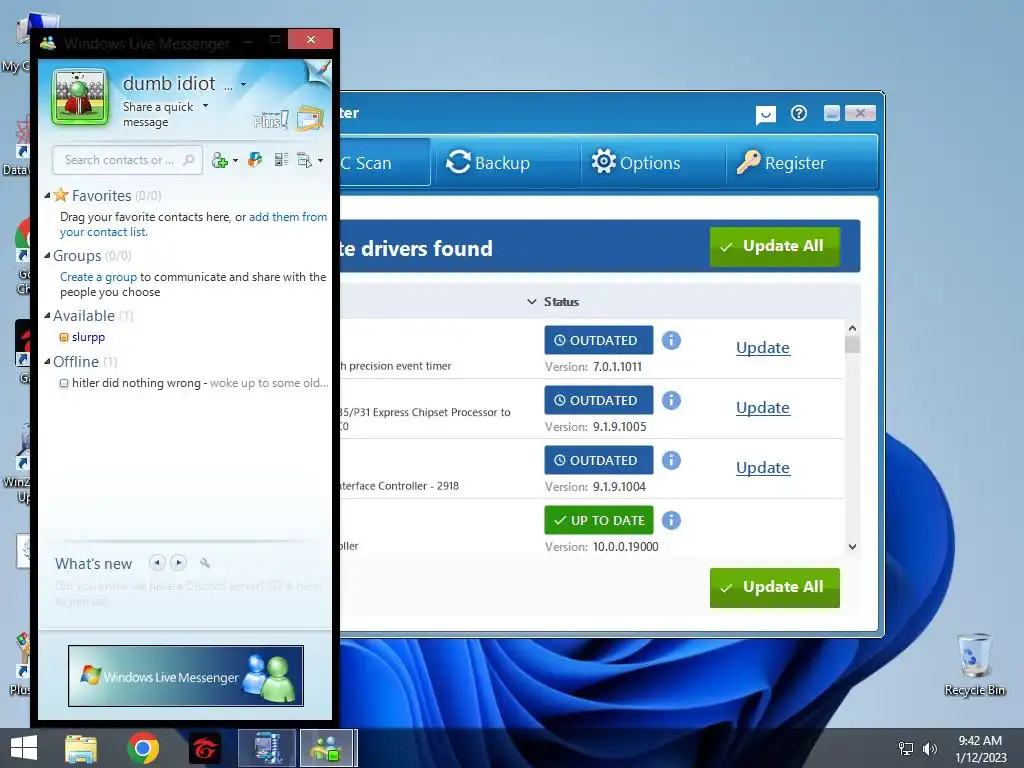The width and height of the screenshot is (1024, 768).
Task: Click the Messenger profile picture avatar
Action: (80, 97)
